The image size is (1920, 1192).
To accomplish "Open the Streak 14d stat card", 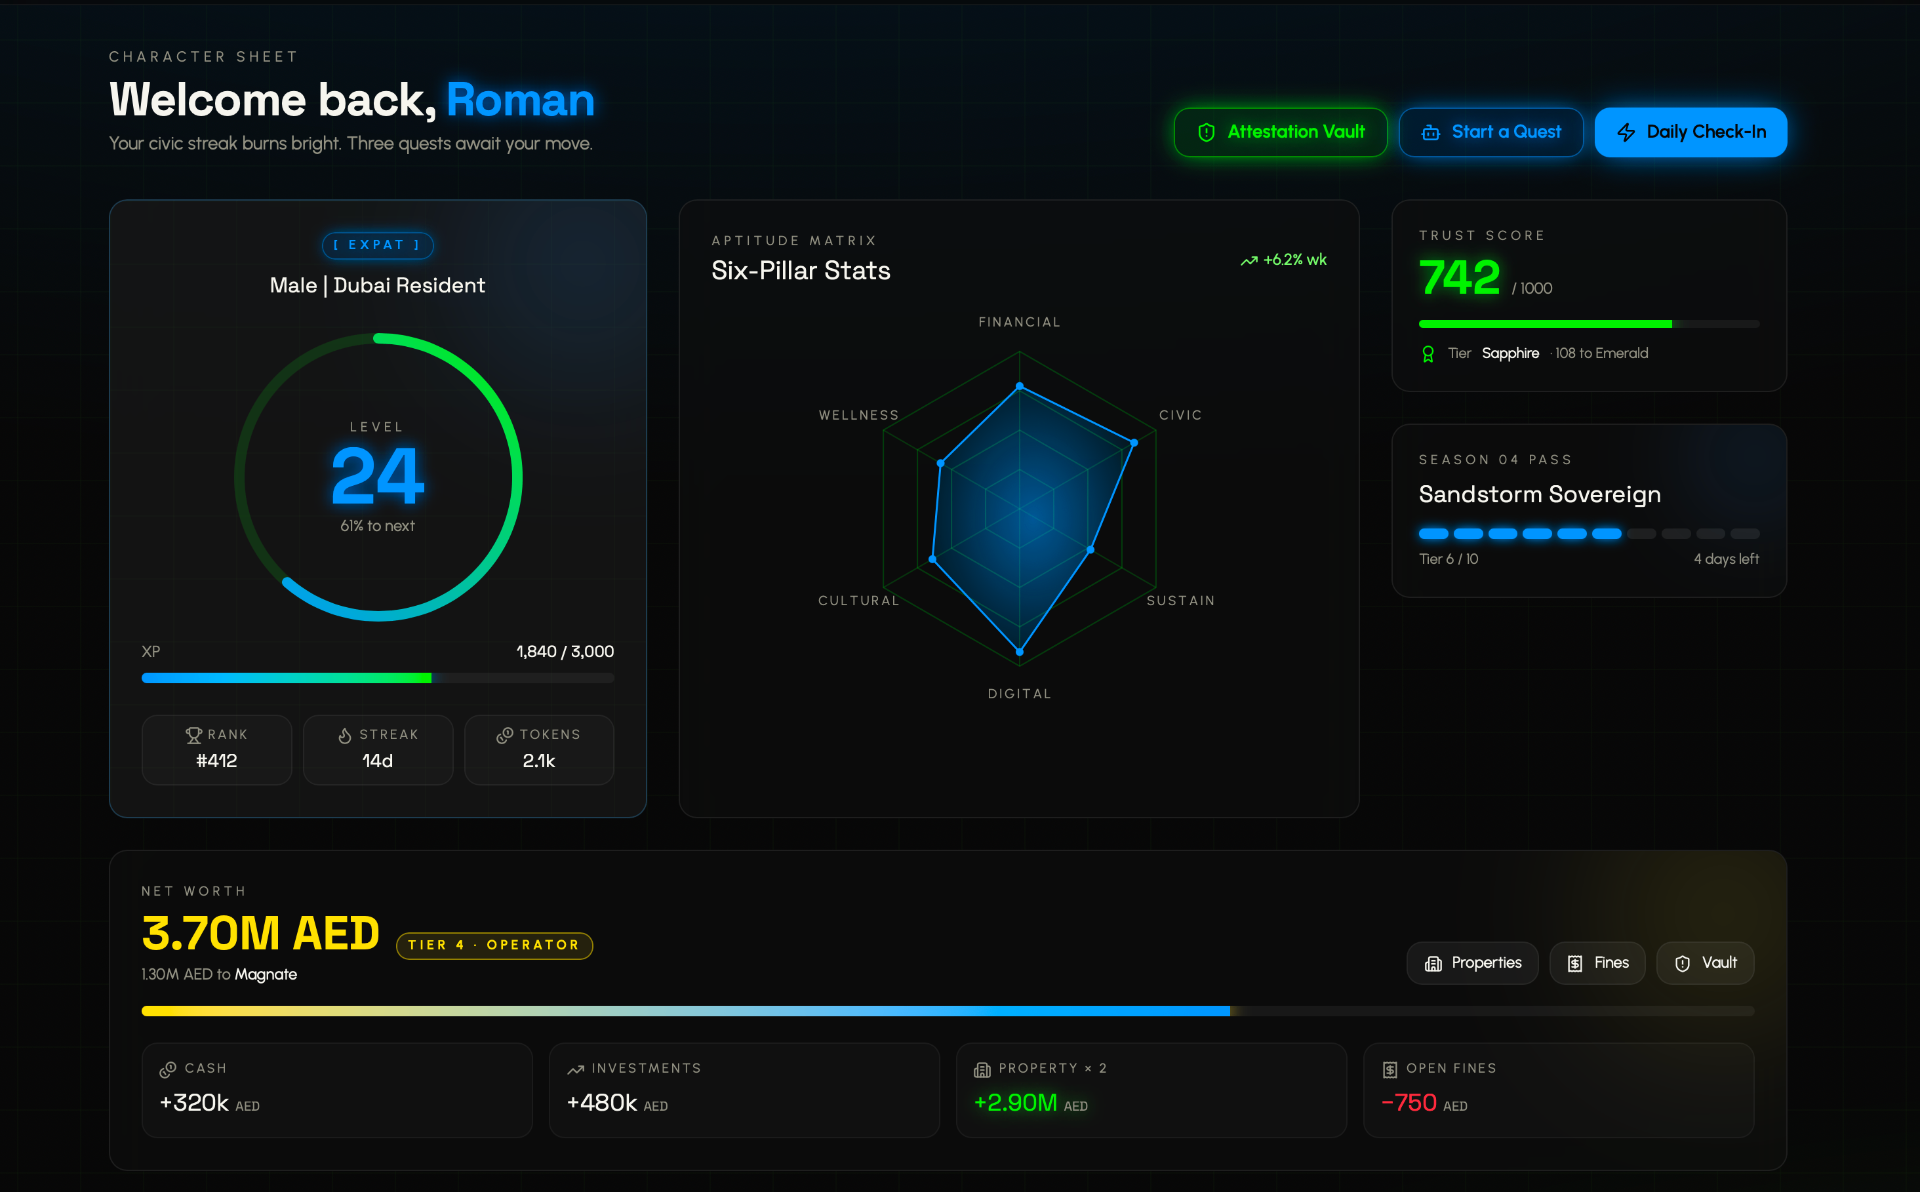I will (378, 750).
